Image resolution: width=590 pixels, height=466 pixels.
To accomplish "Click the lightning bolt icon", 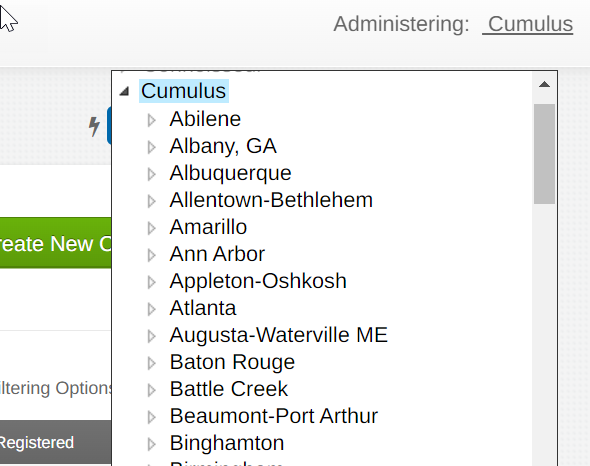I will (x=94, y=126).
